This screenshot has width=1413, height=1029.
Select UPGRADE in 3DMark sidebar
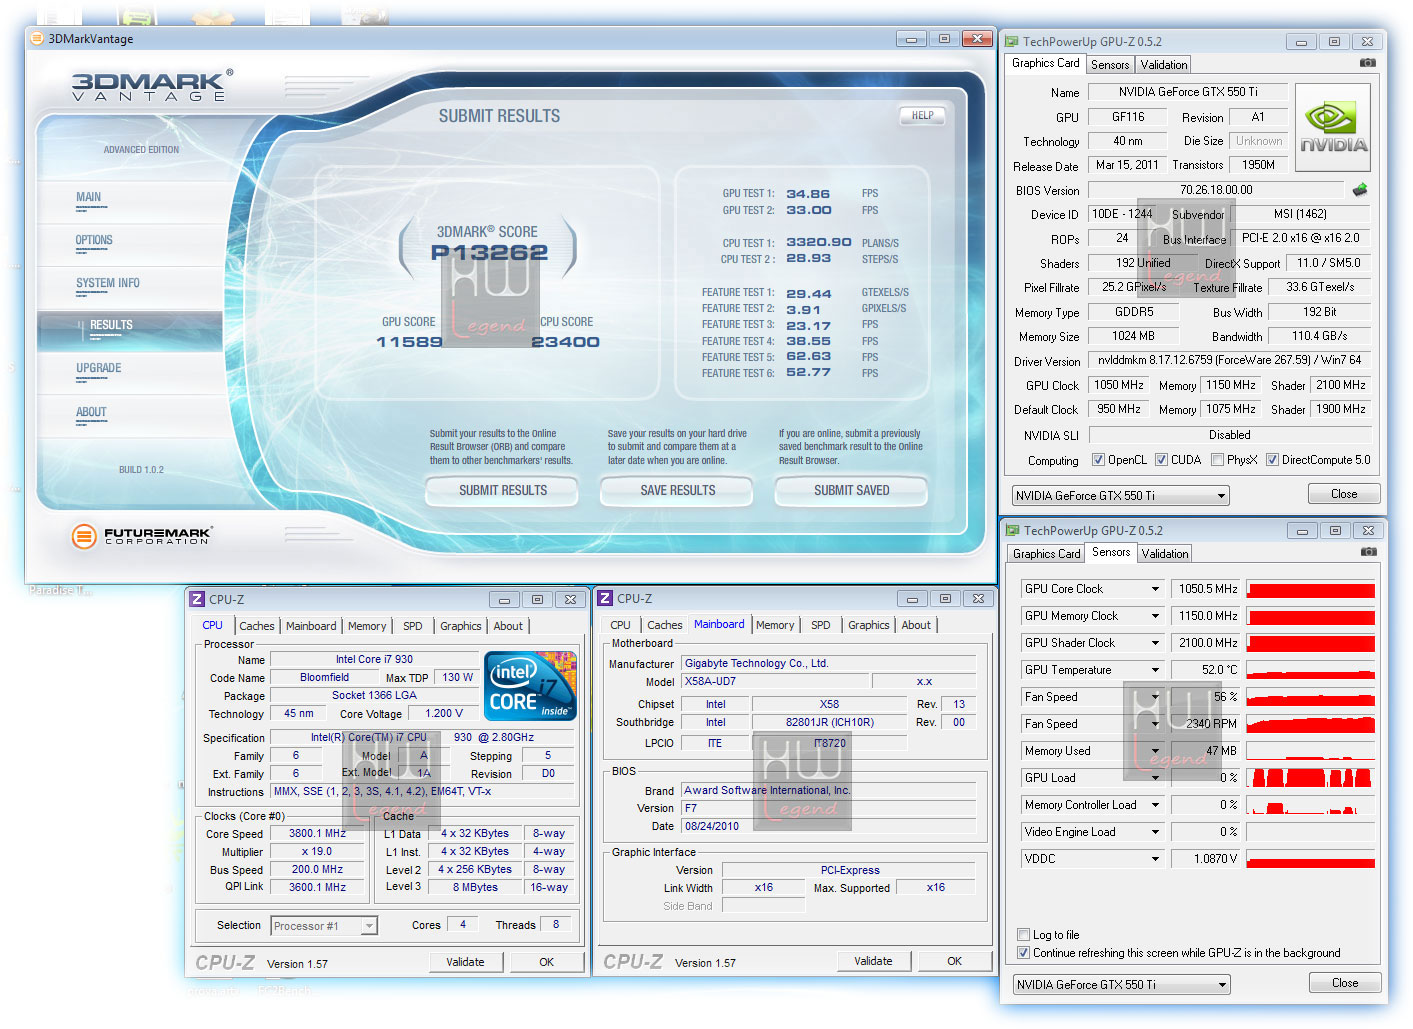point(99,369)
